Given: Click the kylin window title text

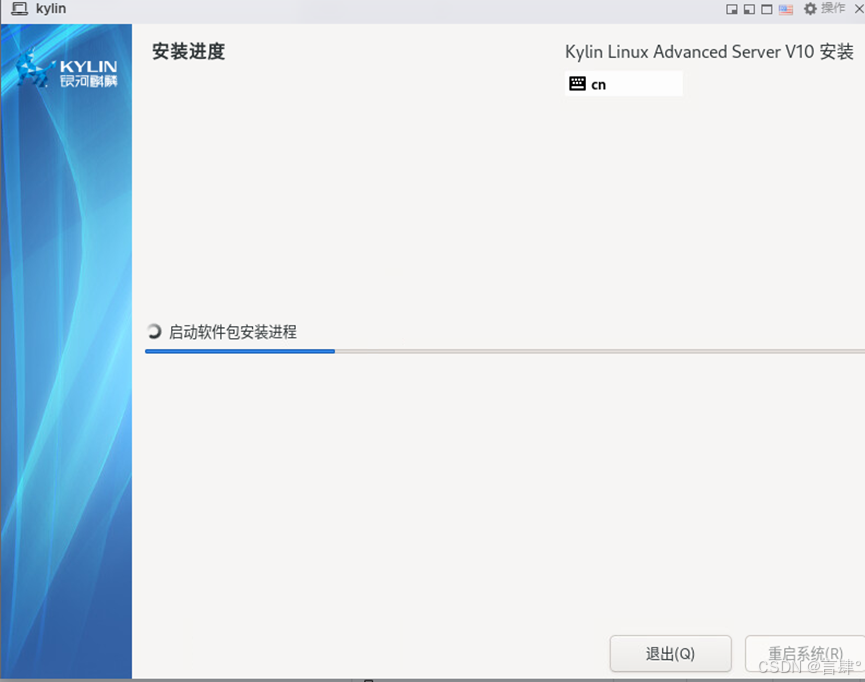Looking at the screenshot, I should (x=50, y=9).
